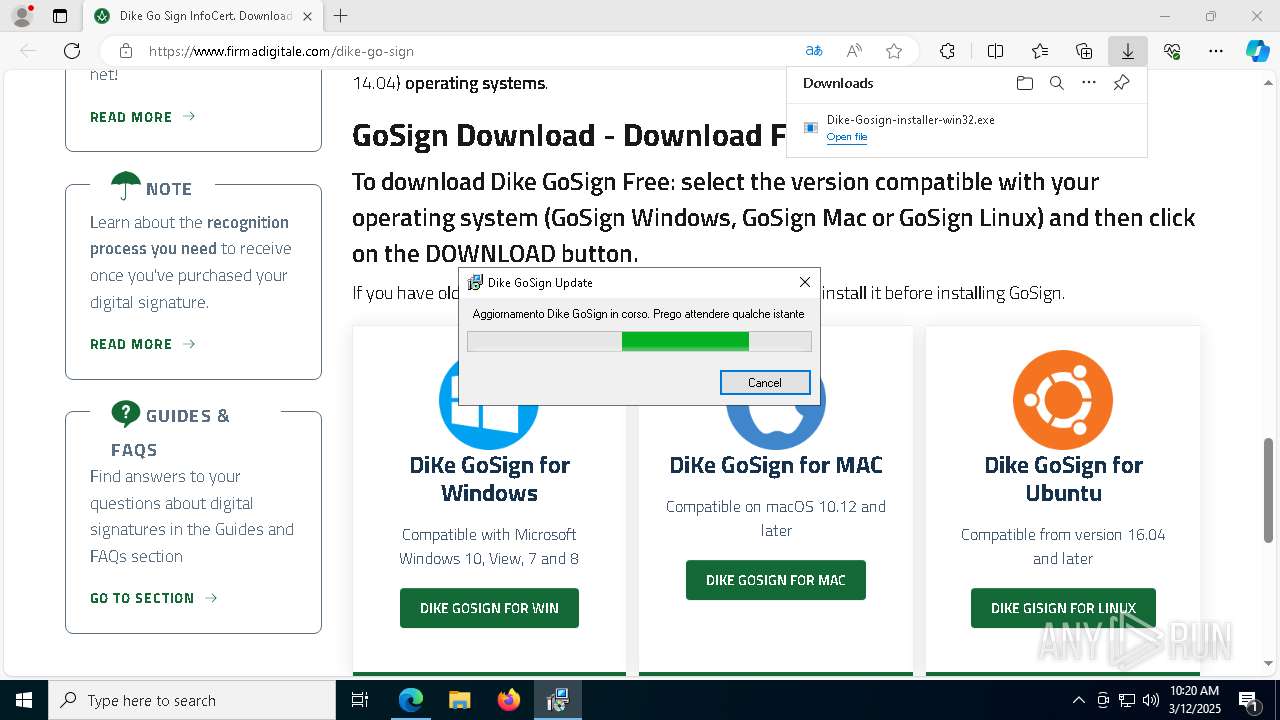Open Firefox from the taskbar
This screenshot has height=720, width=1280.
coord(508,700)
